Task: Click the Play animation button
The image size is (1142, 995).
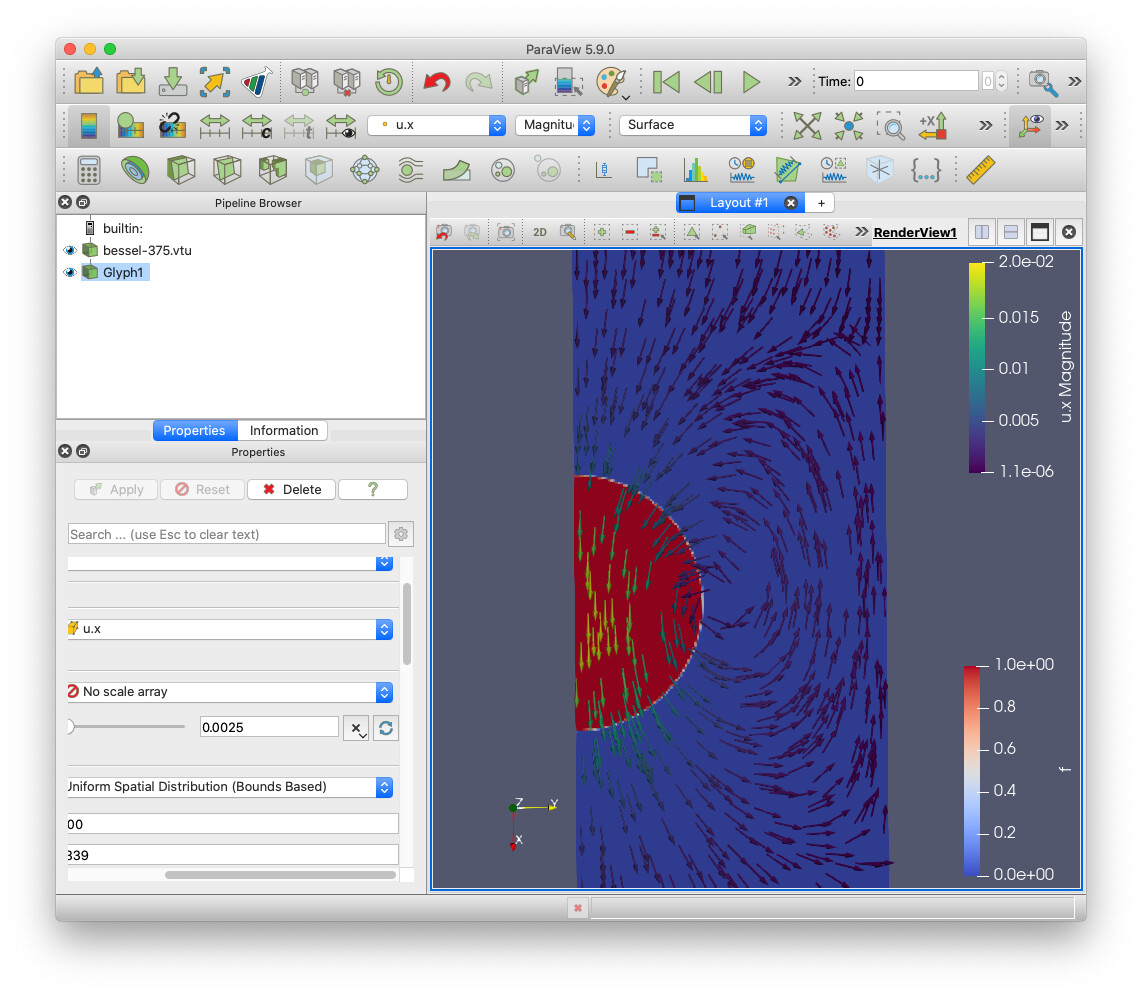Action: tap(751, 82)
